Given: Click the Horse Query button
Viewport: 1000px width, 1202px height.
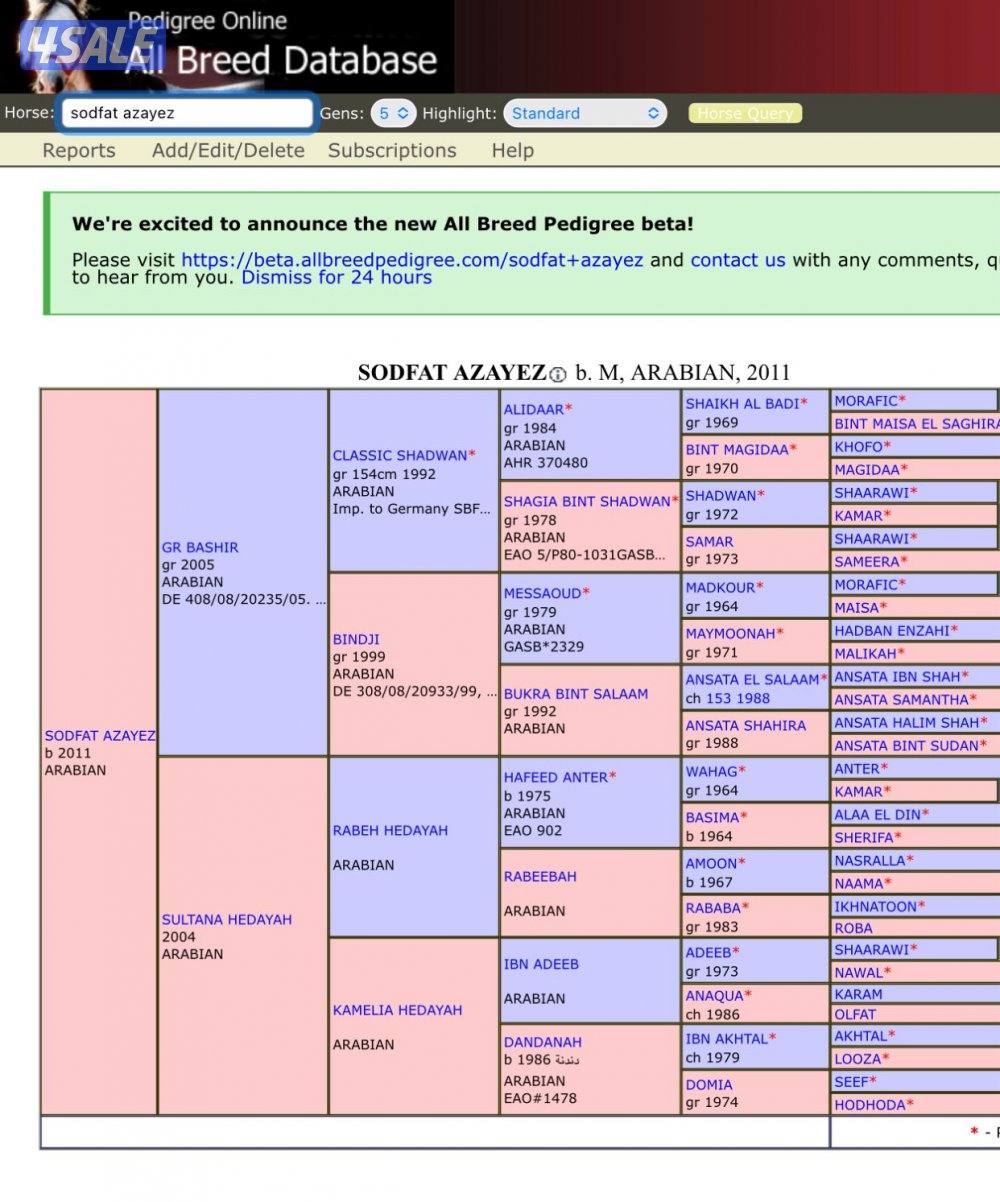Looking at the screenshot, I should (745, 113).
